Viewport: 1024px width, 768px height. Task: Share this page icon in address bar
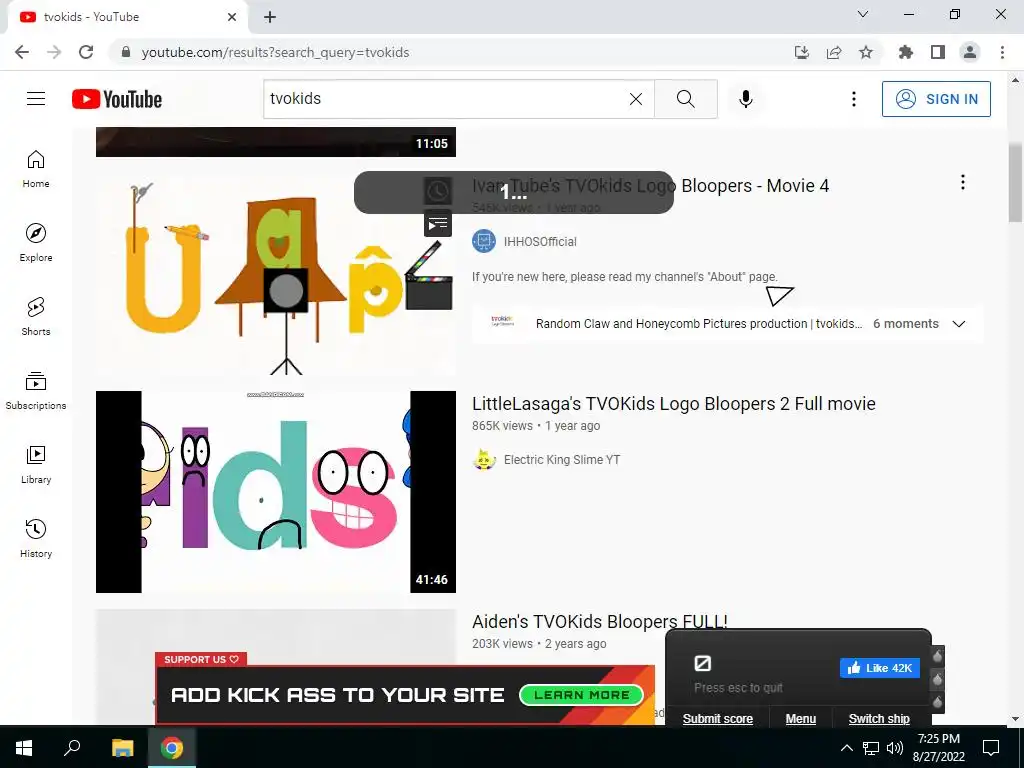click(x=833, y=52)
